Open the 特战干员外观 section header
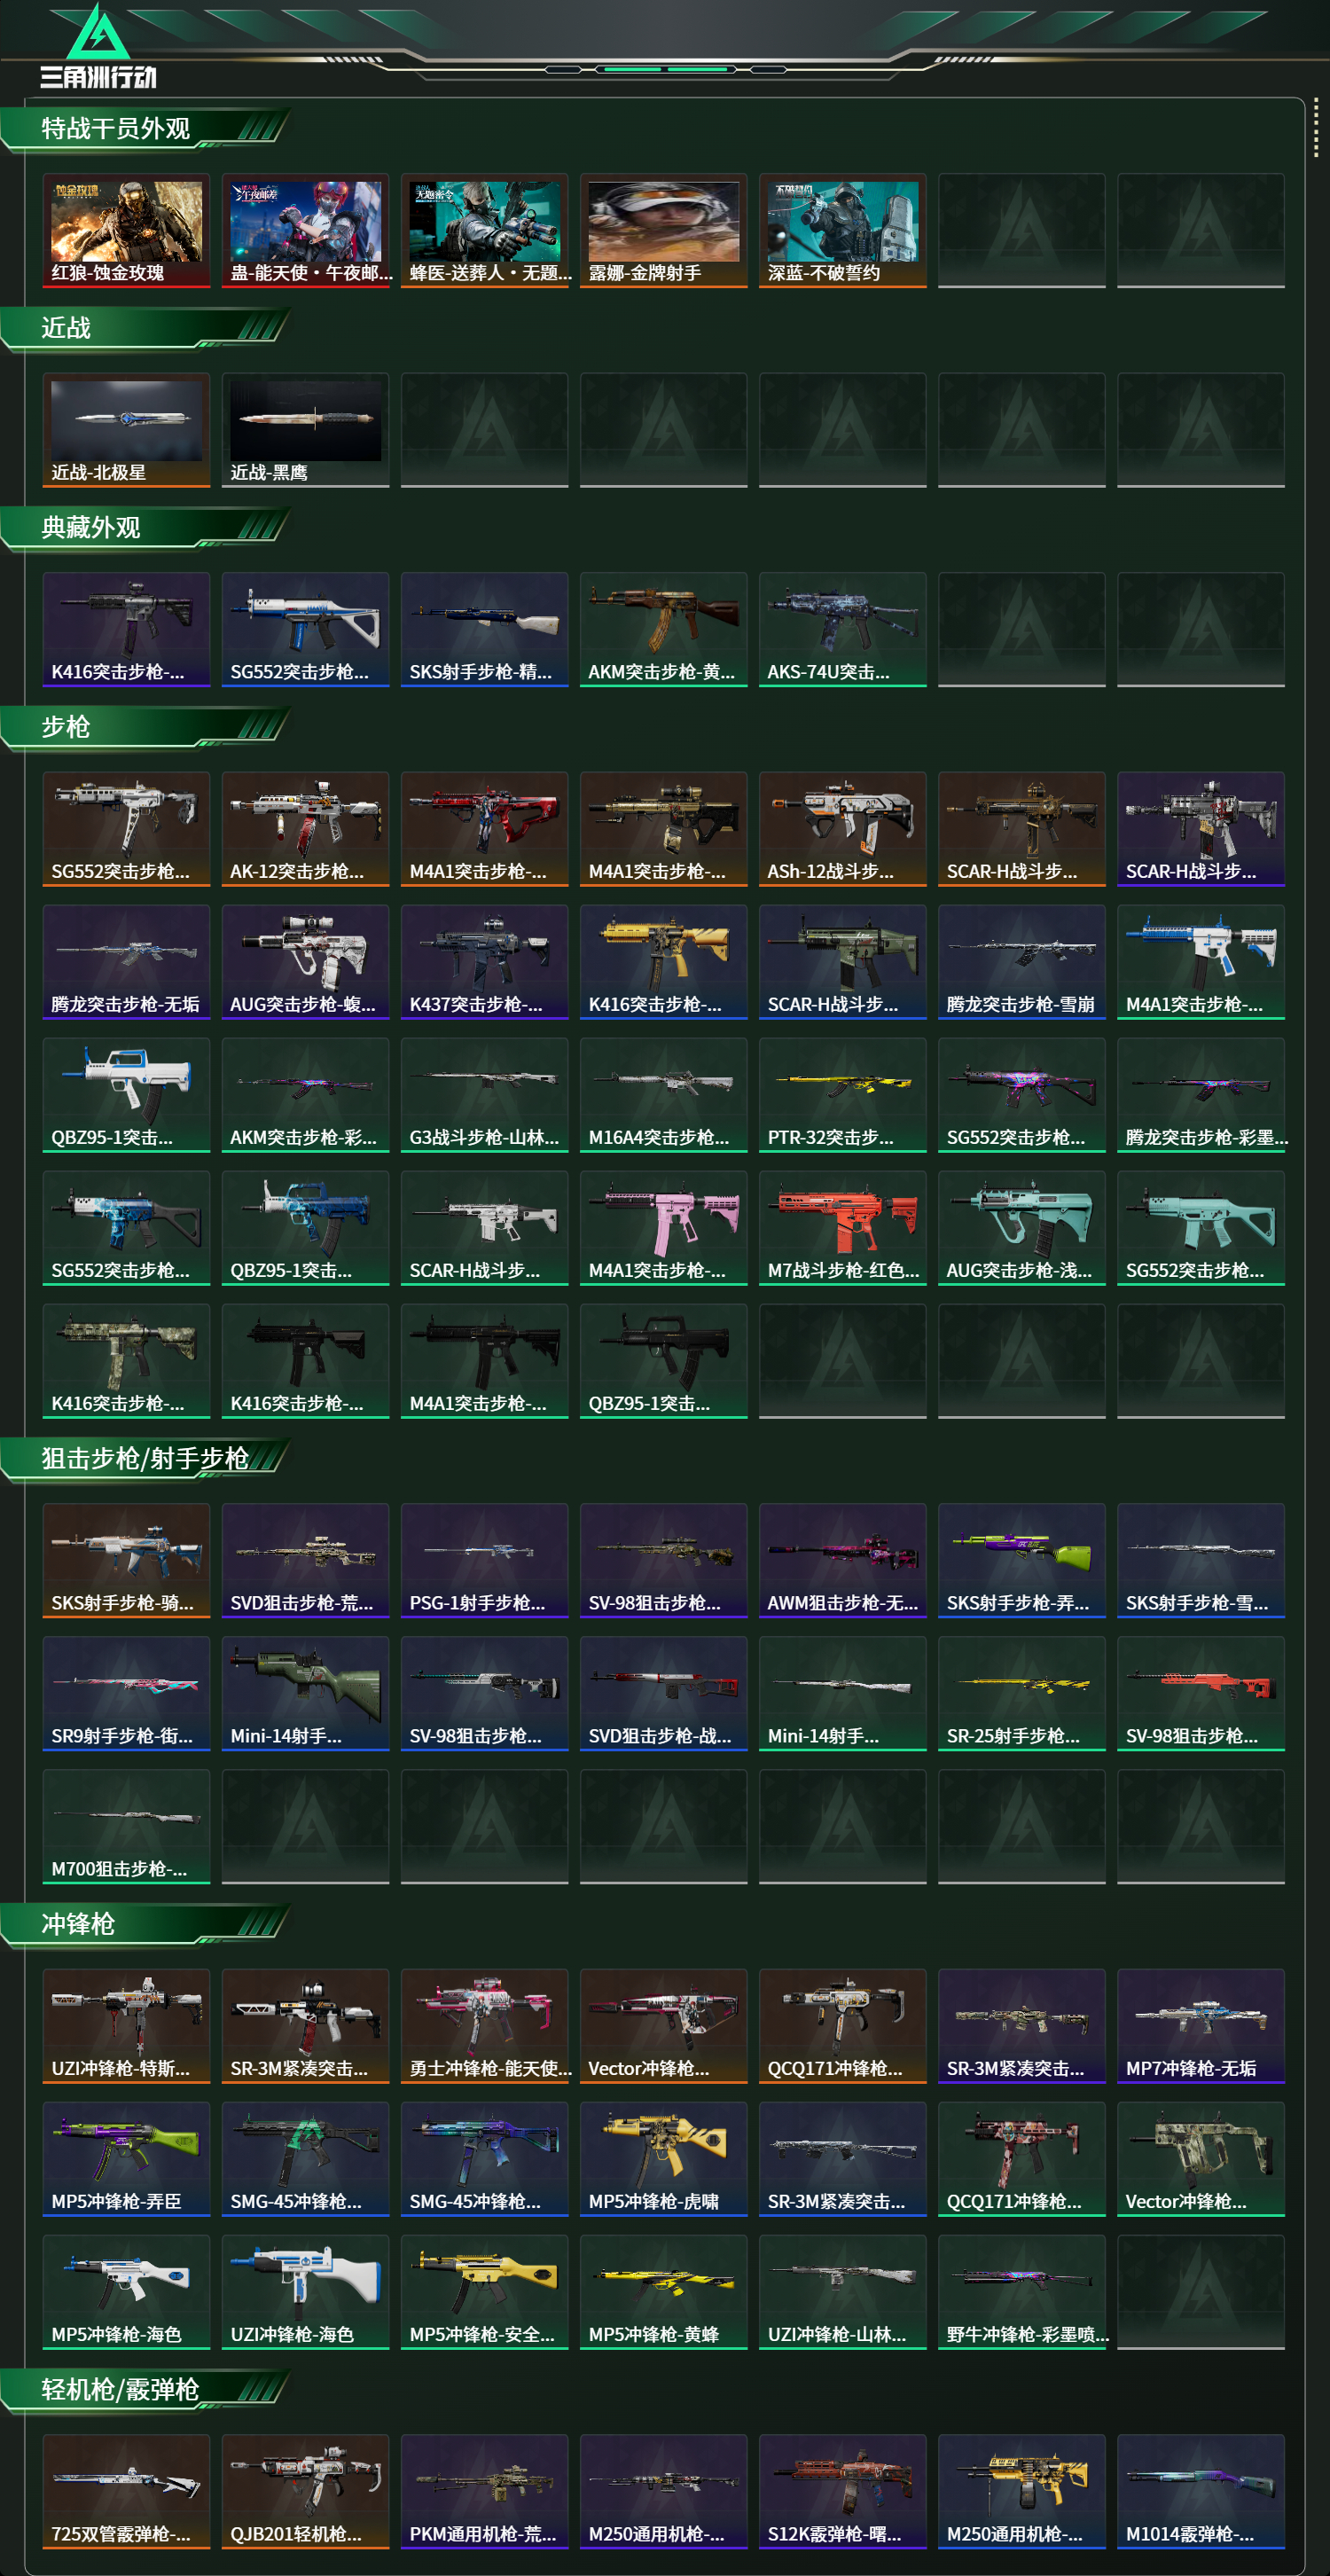The image size is (1330, 2576). [116, 129]
